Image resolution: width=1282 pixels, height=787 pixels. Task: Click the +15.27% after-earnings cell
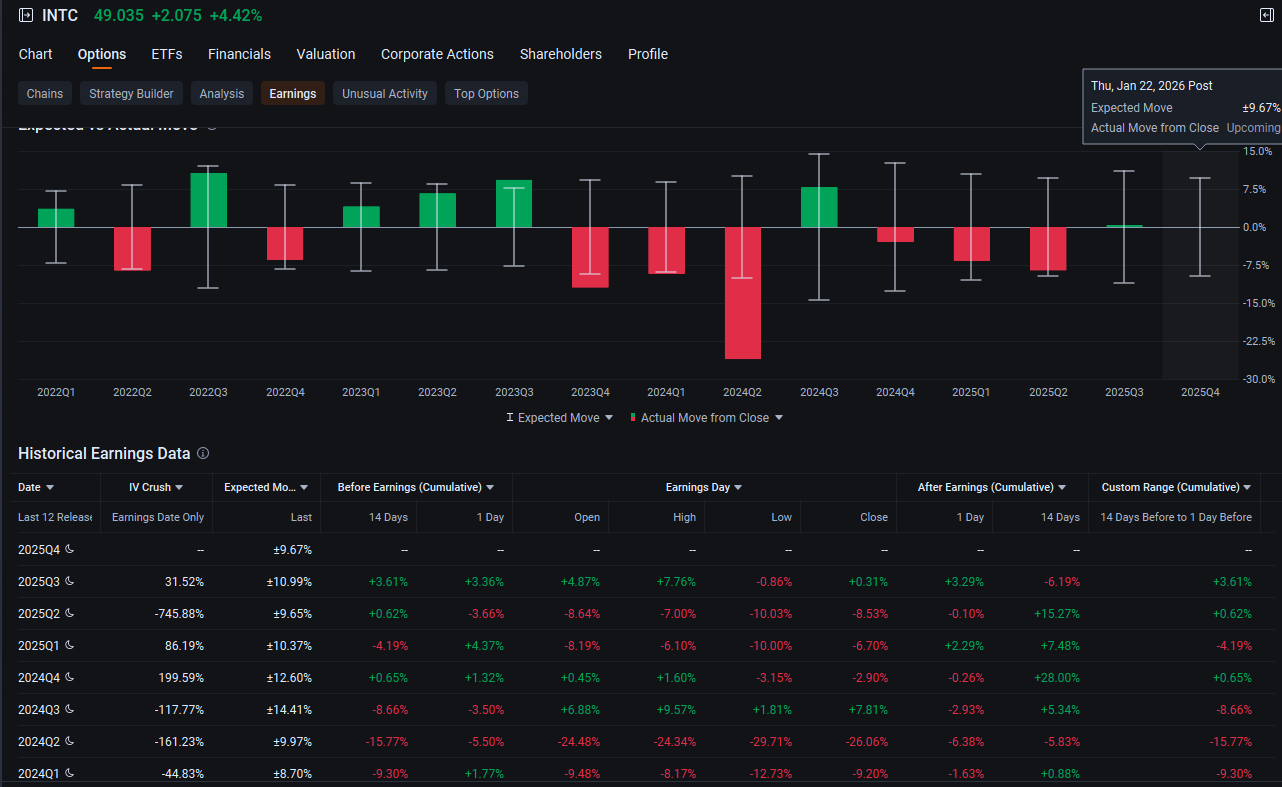click(1058, 613)
